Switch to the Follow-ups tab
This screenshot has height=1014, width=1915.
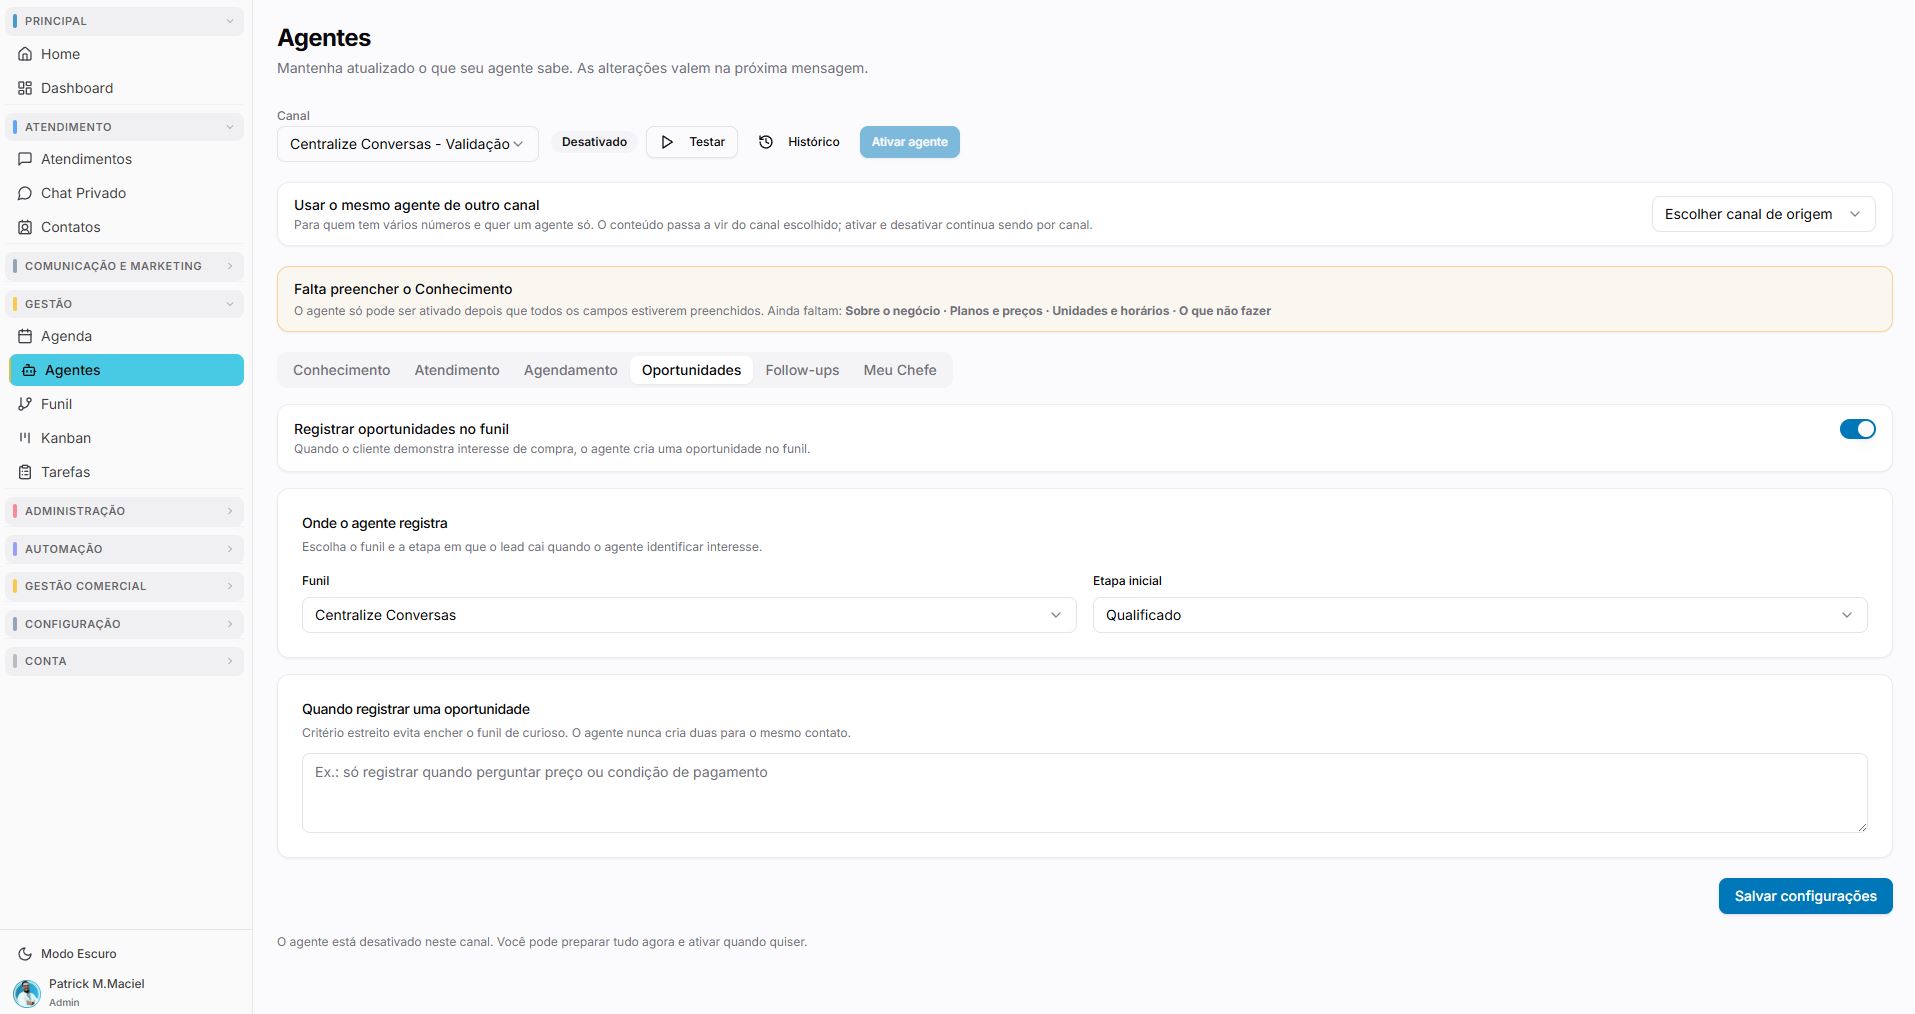pyautogui.click(x=802, y=370)
